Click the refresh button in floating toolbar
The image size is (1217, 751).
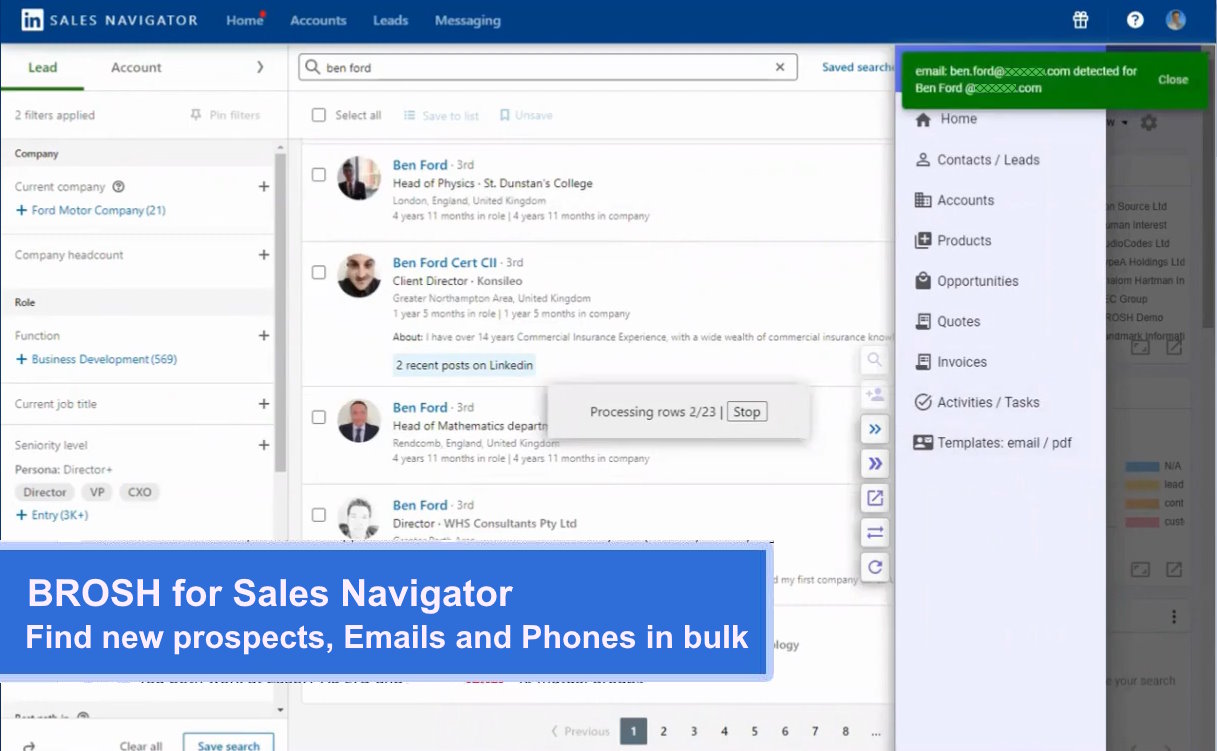tap(875, 567)
